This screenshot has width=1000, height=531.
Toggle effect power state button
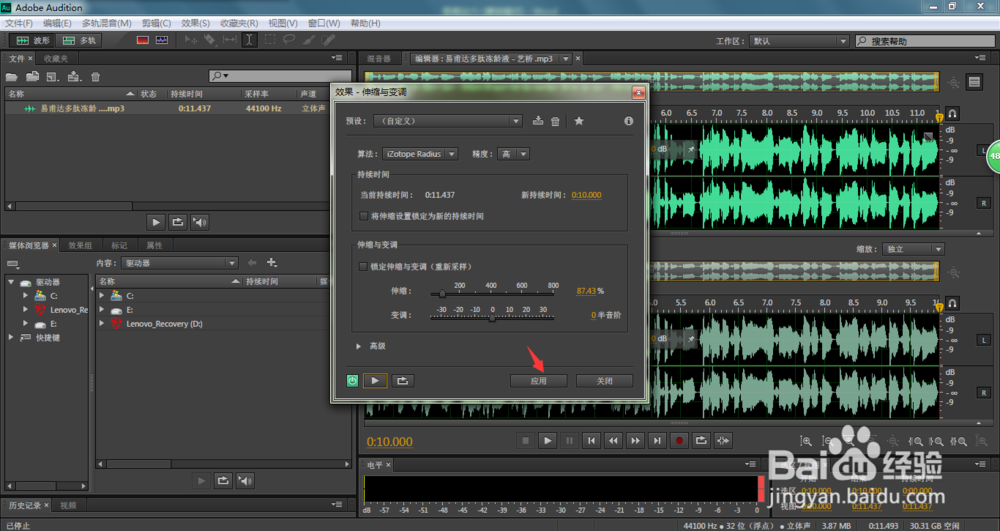tap(352, 381)
